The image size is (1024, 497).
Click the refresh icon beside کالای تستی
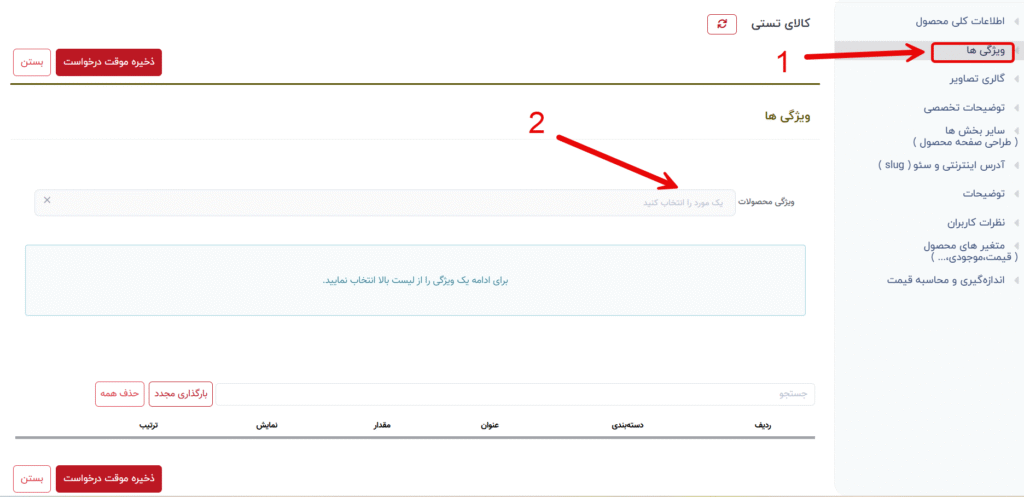721,24
